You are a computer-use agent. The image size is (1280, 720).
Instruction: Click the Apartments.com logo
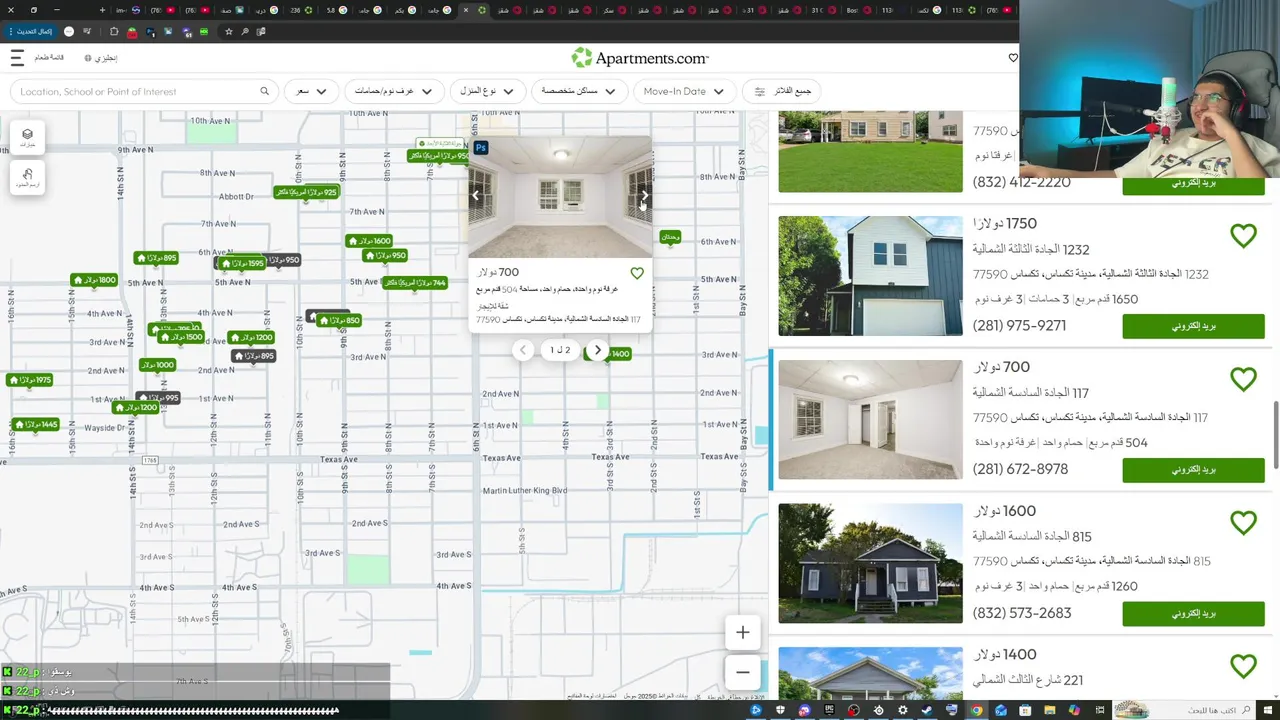640,58
